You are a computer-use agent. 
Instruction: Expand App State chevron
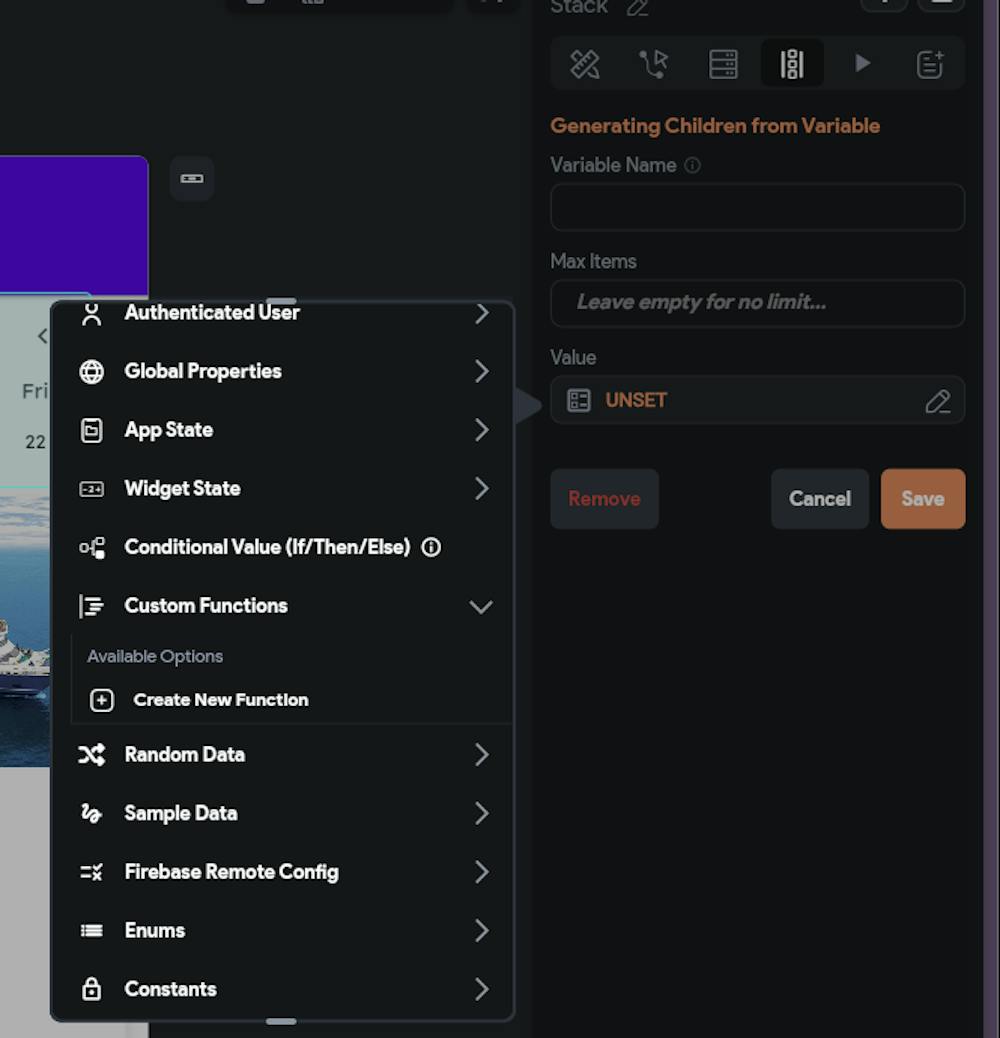(482, 430)
